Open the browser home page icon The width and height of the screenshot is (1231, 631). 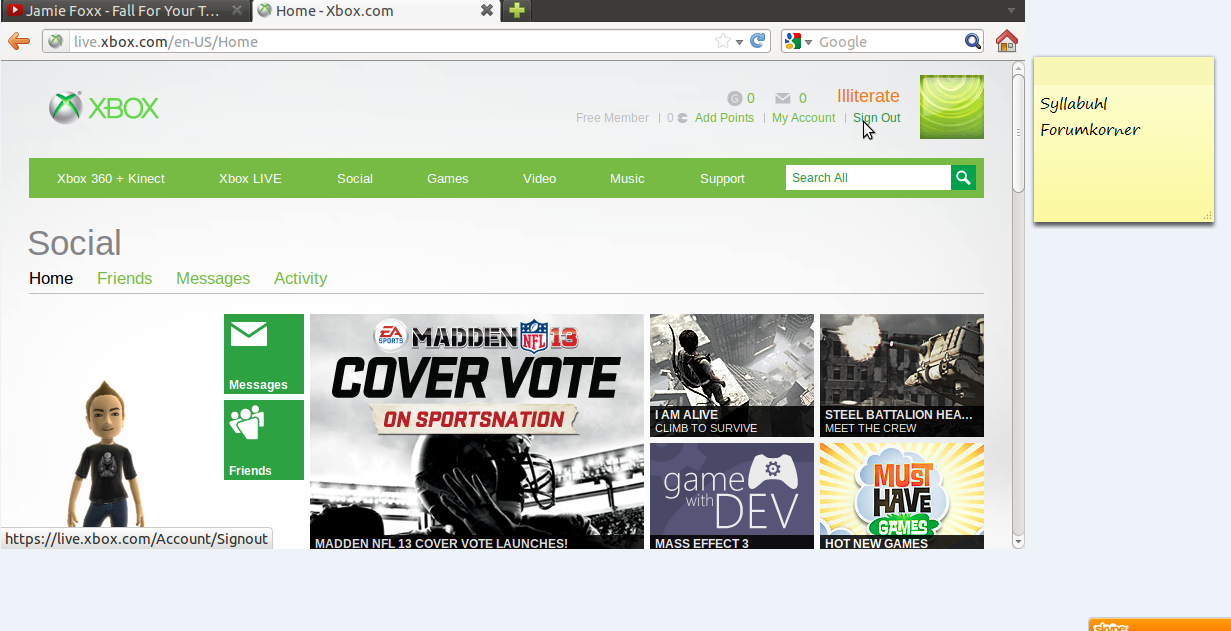point(1006,41)
